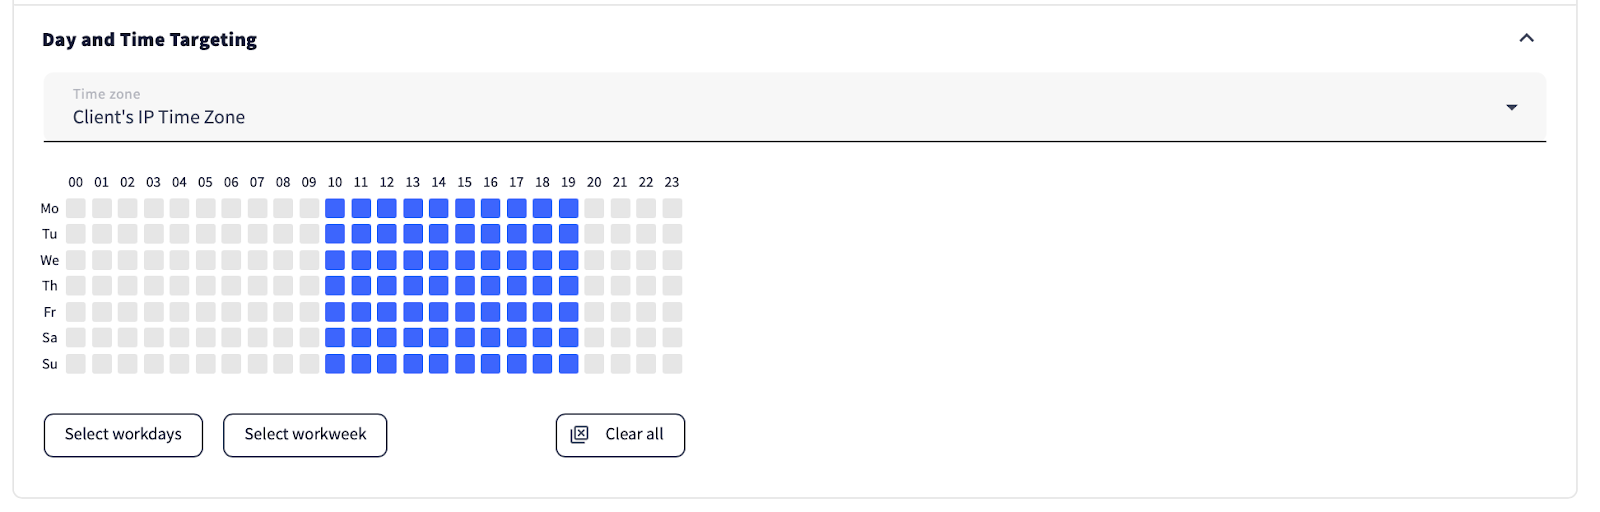Deselect Sunday hour 10 cell
The height and width of the screenshot is (512, 1600).
tap(335, 364)
